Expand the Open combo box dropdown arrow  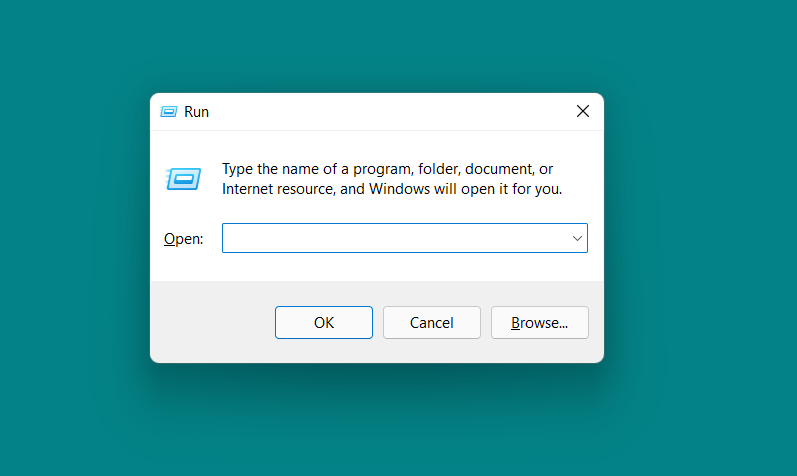point(577,238)
